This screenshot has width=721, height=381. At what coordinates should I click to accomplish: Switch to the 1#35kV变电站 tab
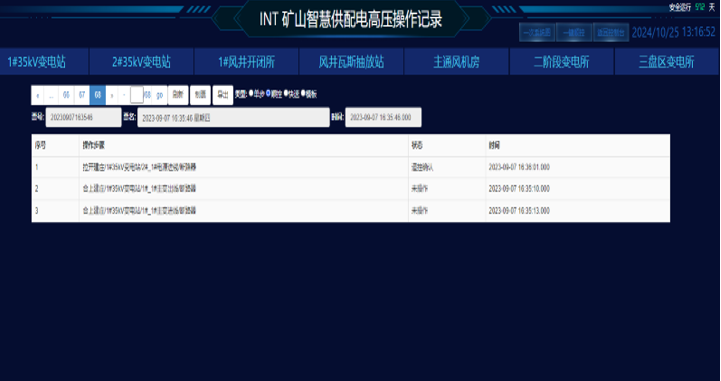pyautogui.click(x=44, y=62)
